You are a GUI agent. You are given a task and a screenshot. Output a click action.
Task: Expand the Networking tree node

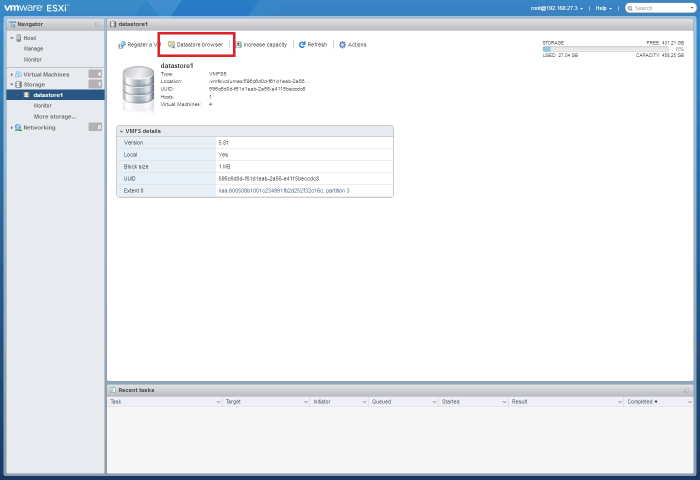(12, 128)
